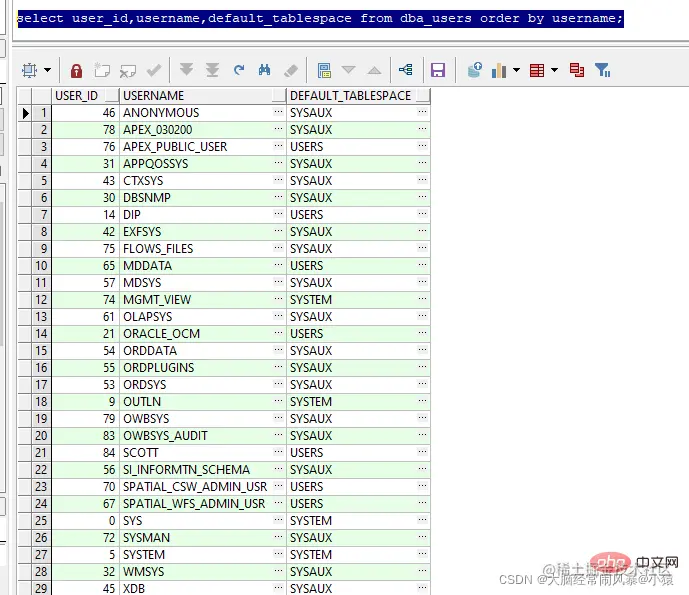Click the Previous record up-triangle icon
This screenshot has width=689, height=595.
pos(374,70)
